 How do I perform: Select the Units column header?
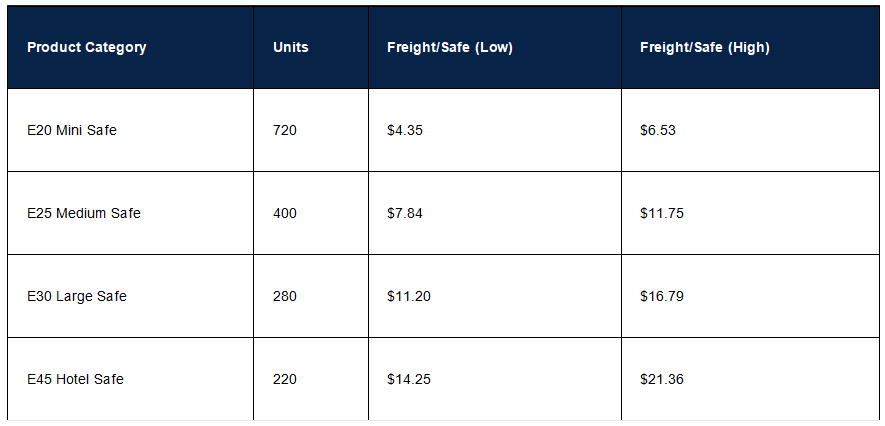point(311,47)
